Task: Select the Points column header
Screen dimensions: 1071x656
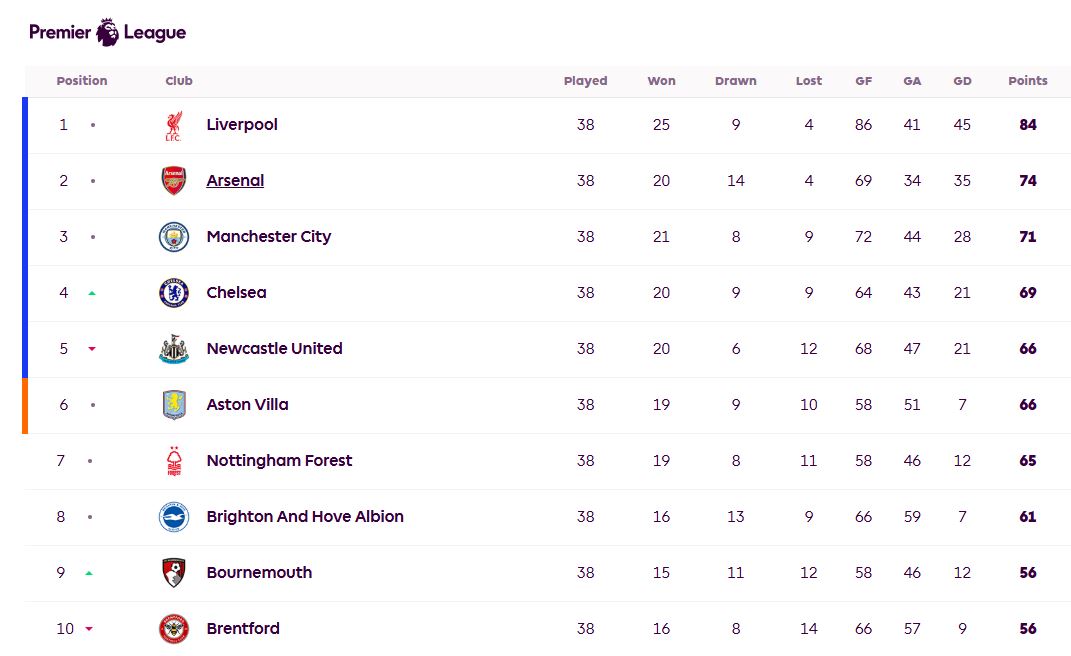Action: [1027, 81]
